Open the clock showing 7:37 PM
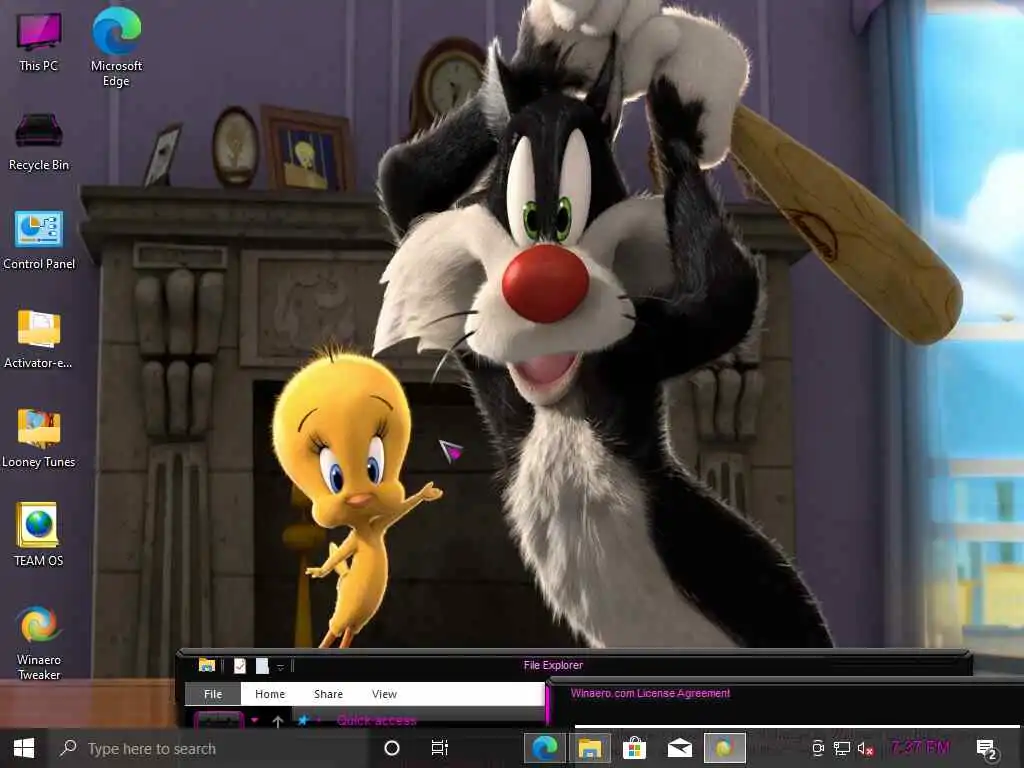The image size is (1024, 768). [x=920, y=747]
